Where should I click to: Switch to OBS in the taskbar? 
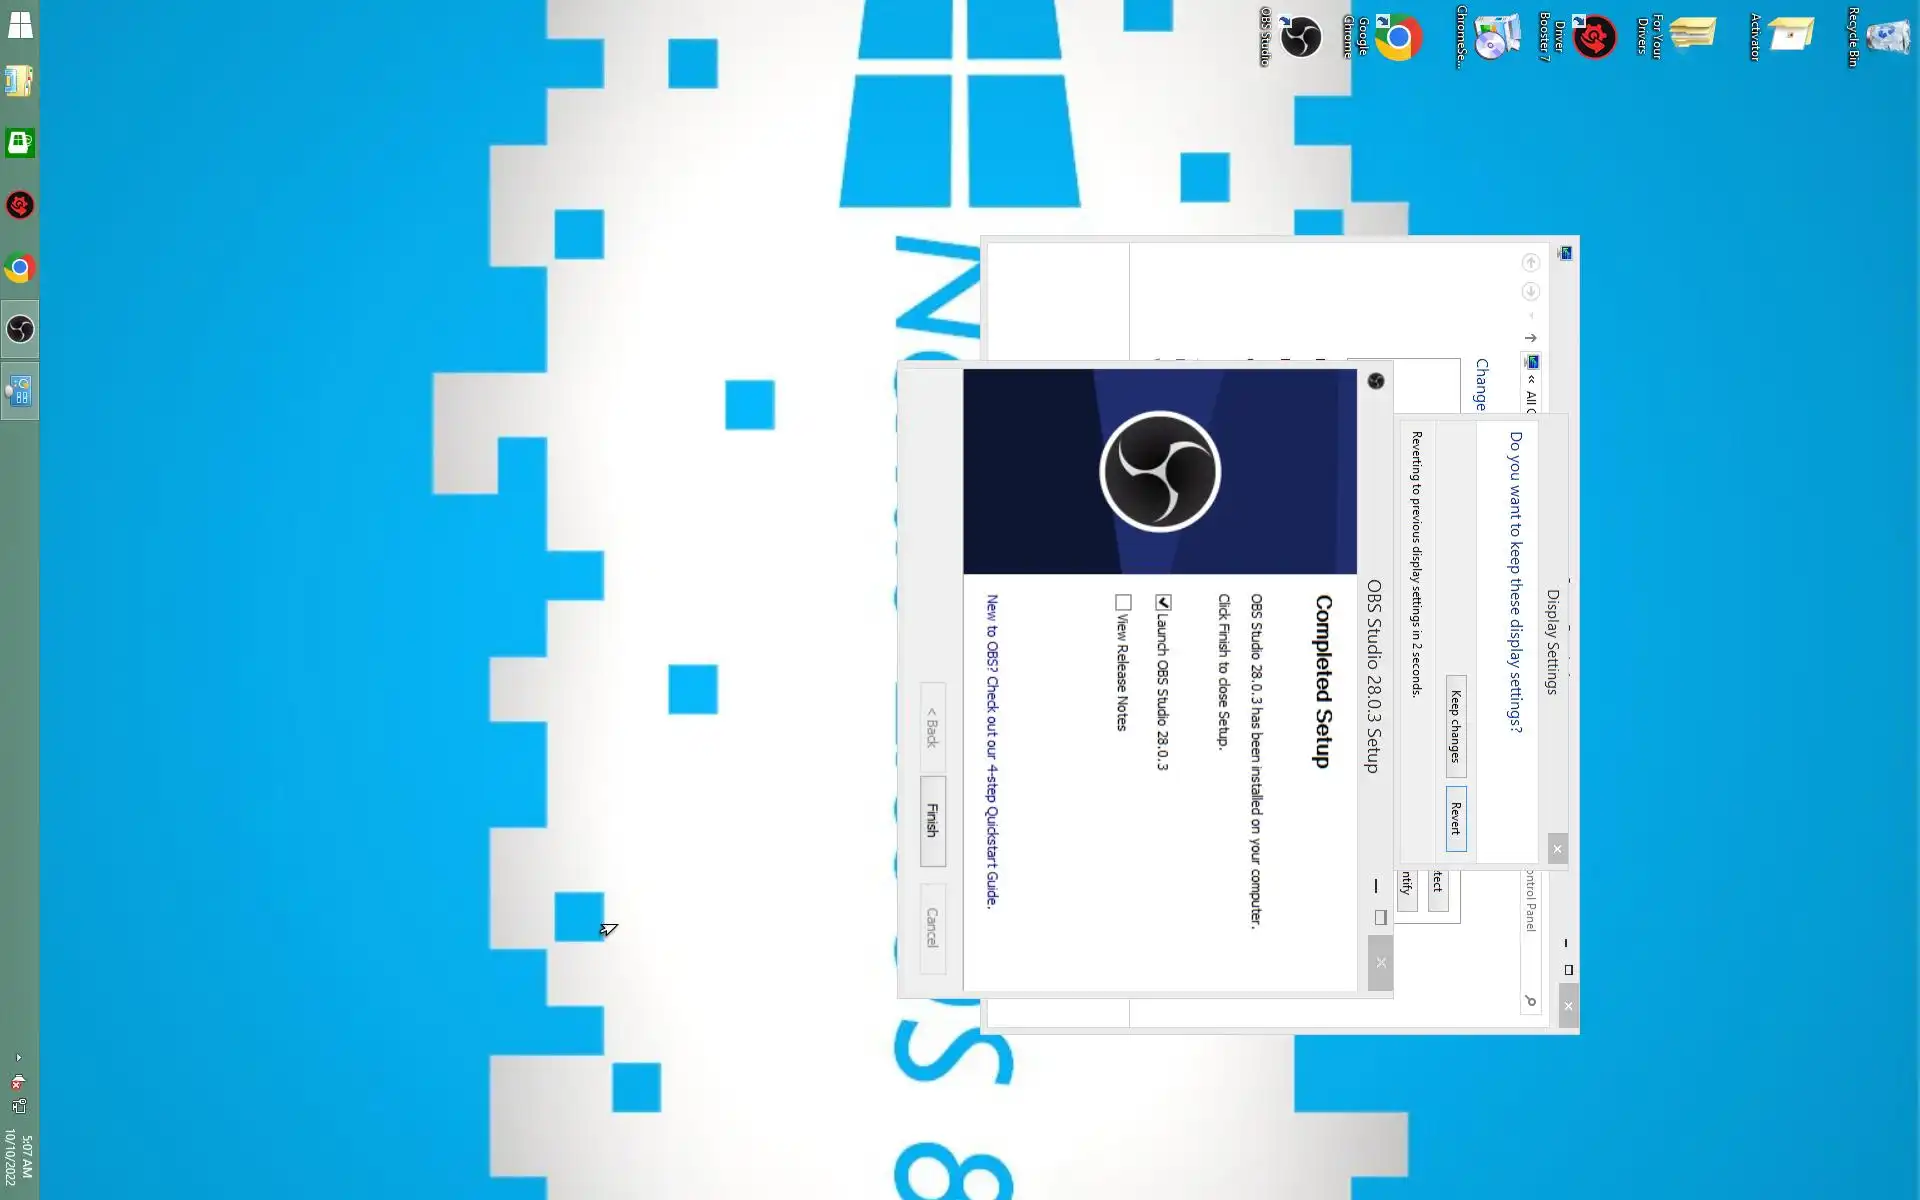[20, 329]
